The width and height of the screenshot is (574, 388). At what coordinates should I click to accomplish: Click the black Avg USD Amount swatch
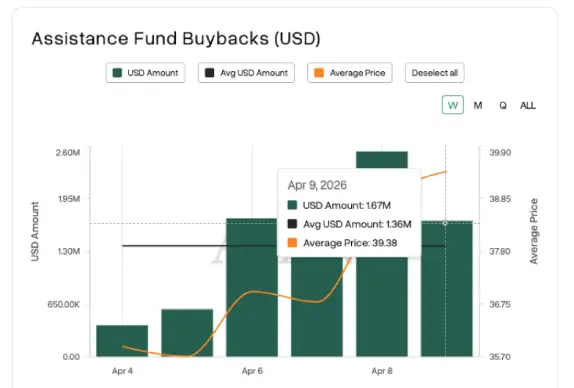point(209,73)
